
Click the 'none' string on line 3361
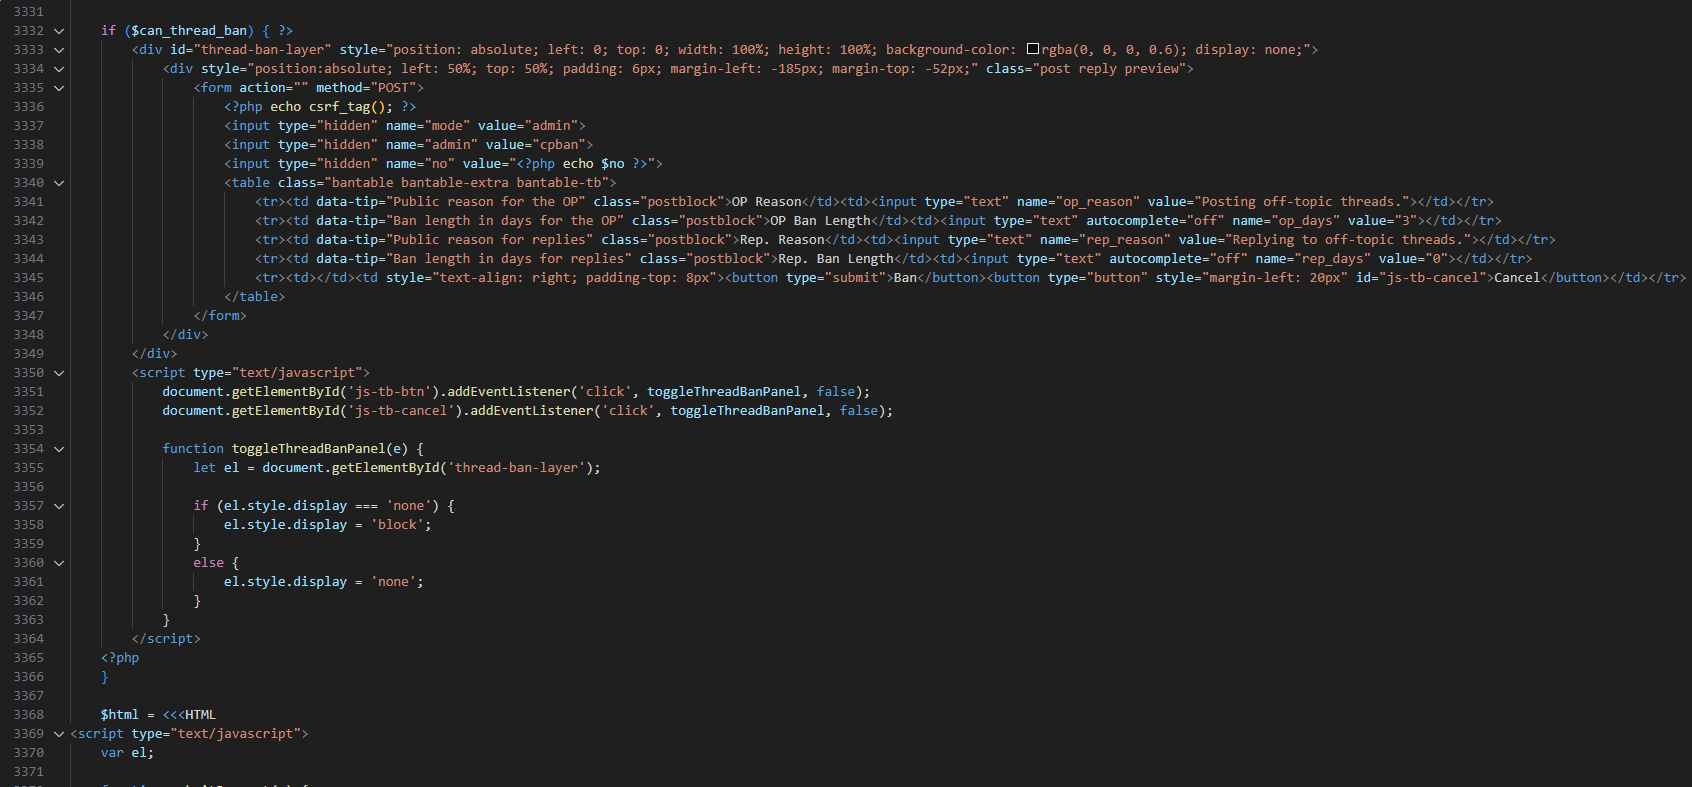tap(393, 582)
